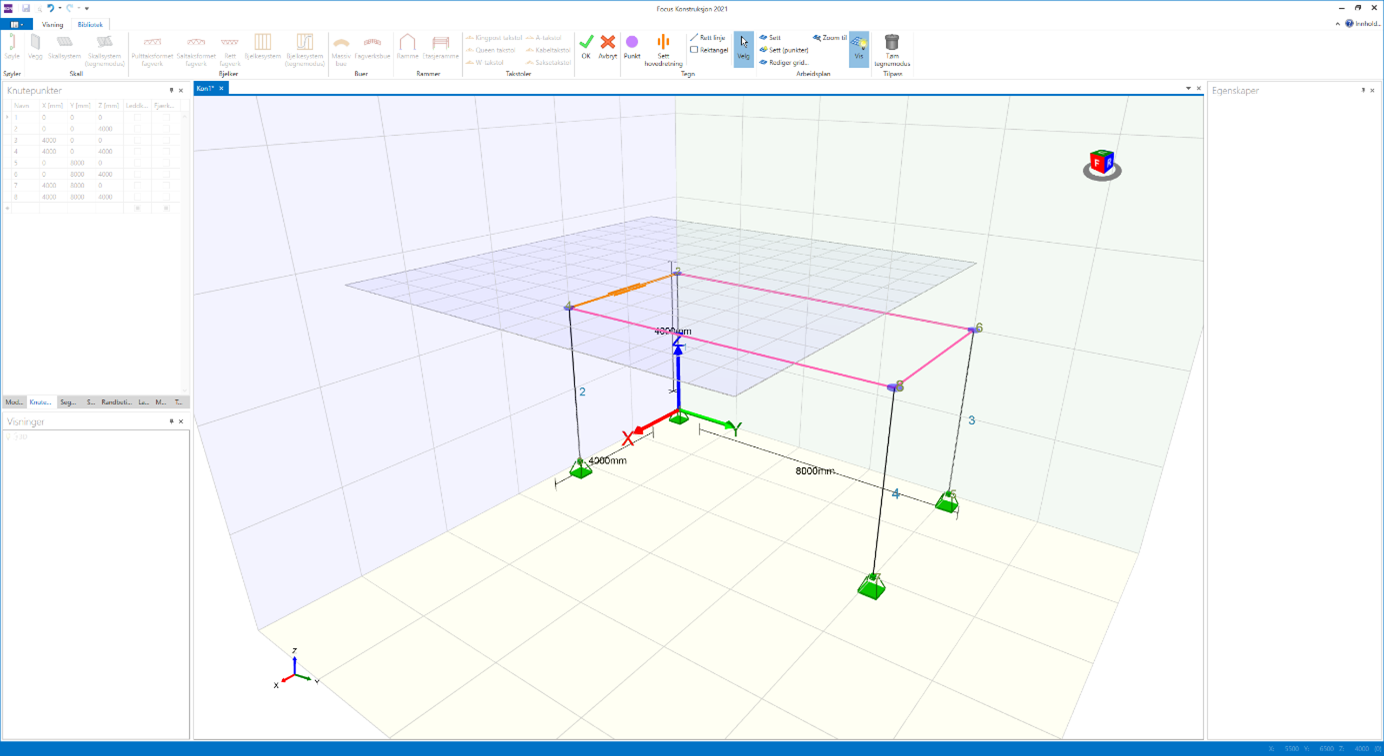Choose the Fagverkbue arch

[372, 47]
